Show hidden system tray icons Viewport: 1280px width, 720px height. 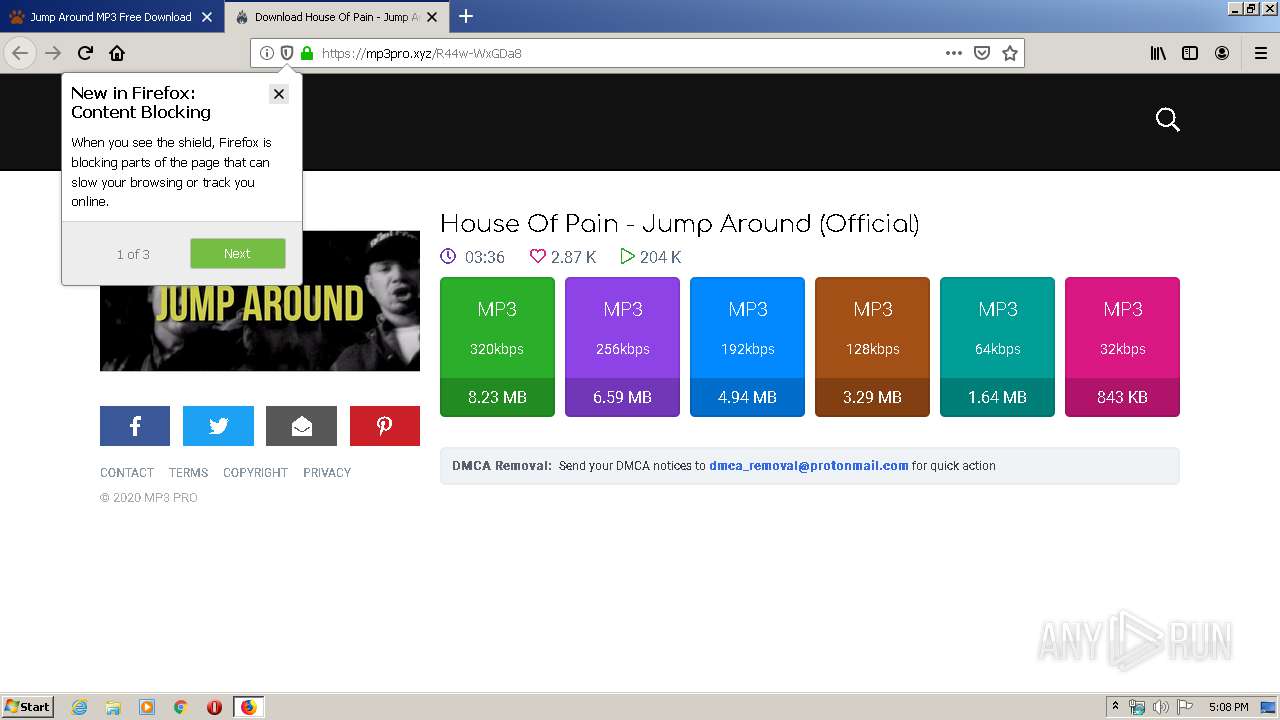pos(1116,707)
